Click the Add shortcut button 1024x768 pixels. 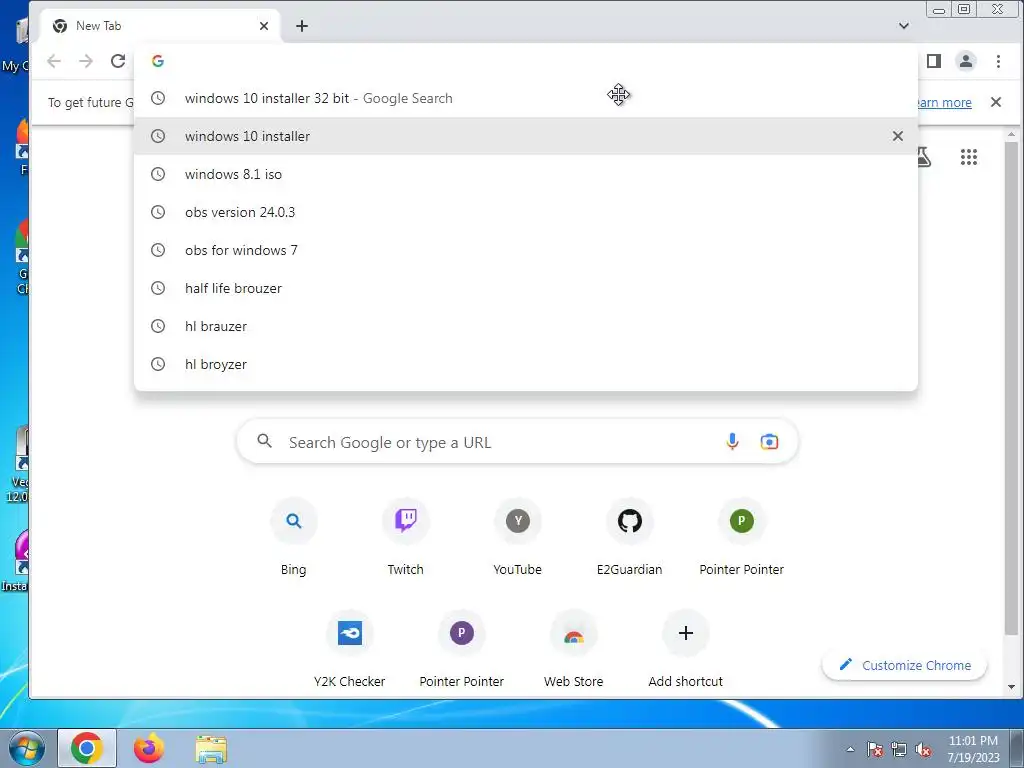coord(686,649)
